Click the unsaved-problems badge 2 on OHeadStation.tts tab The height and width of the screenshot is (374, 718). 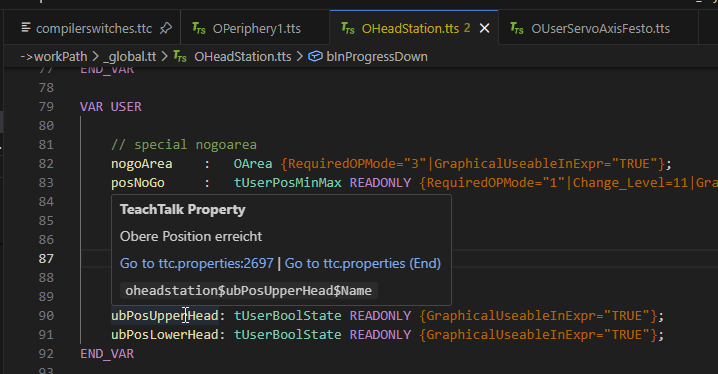point(467,28)
